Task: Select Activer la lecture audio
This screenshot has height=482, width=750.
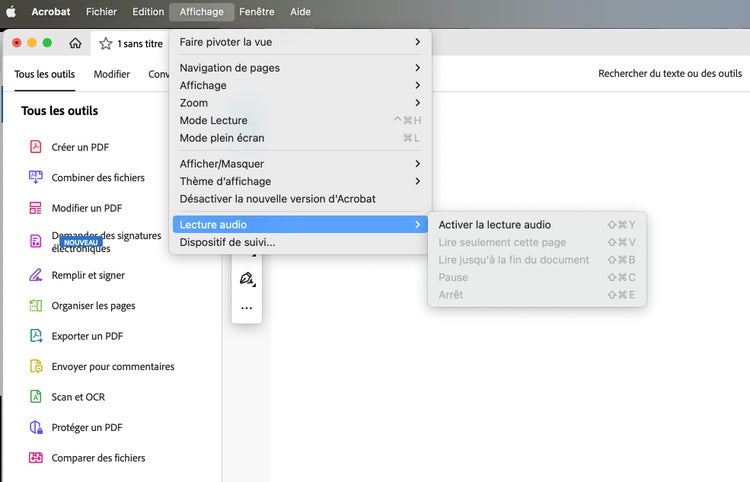Action: pyautogui.click(x=495, y=225)
